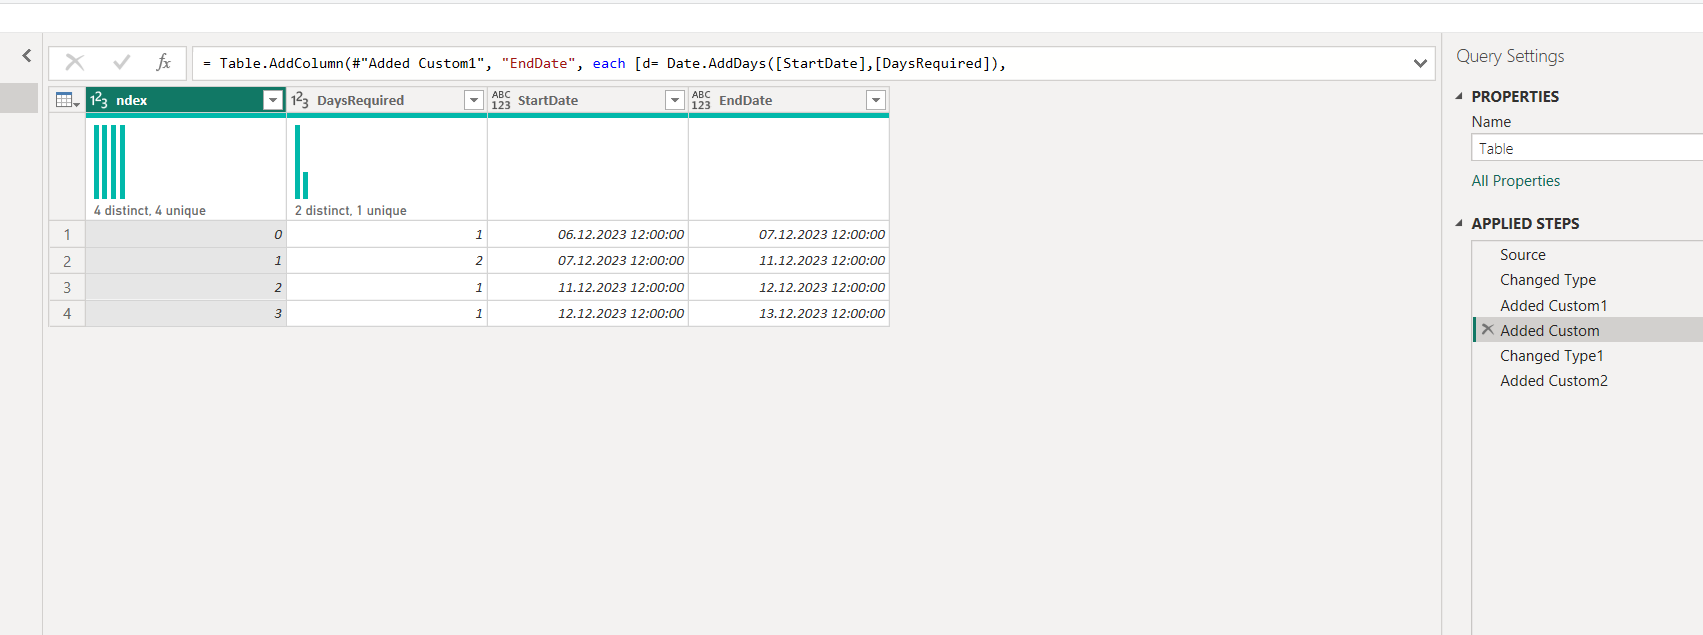The height and width of the screenshot is (635, 1703).
Task: Select row number 4
Action: [67, 313]
